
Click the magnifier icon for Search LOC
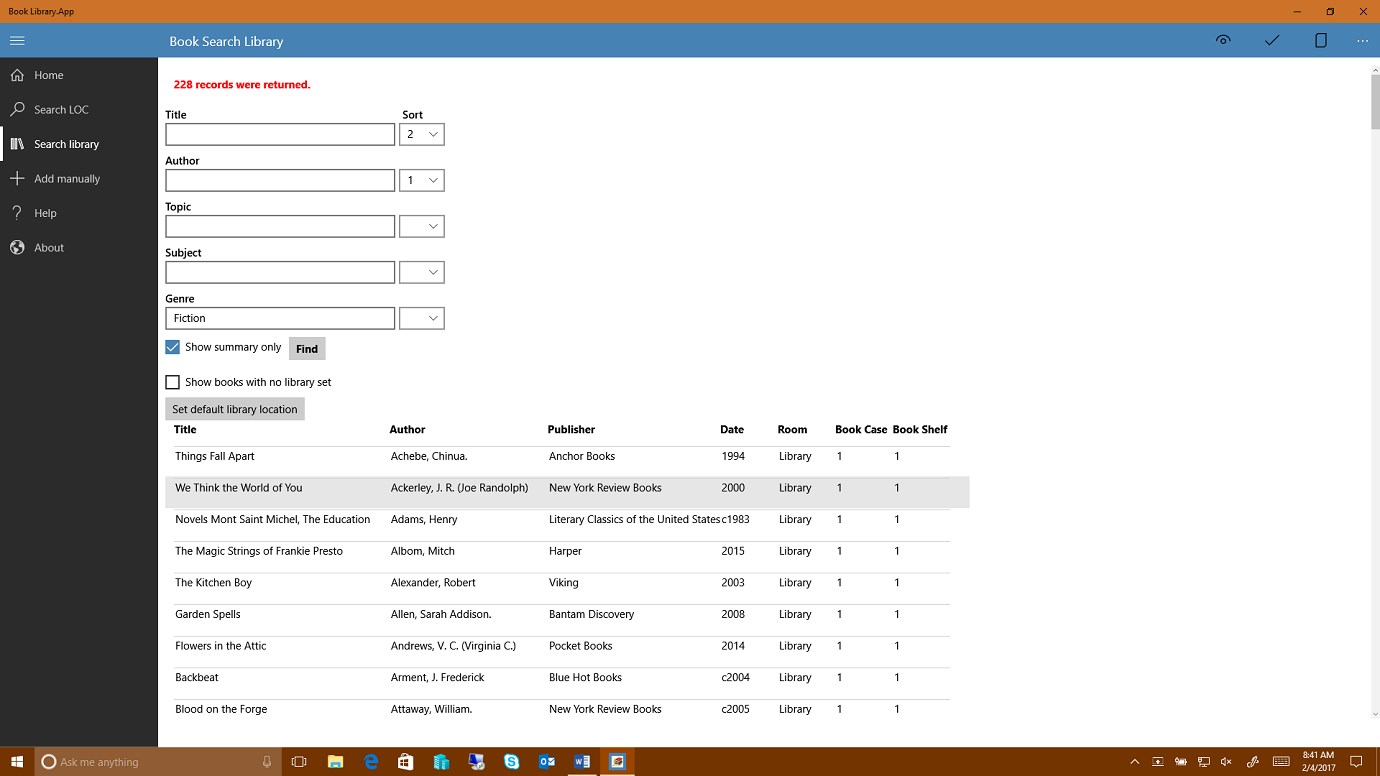[17, 109]
